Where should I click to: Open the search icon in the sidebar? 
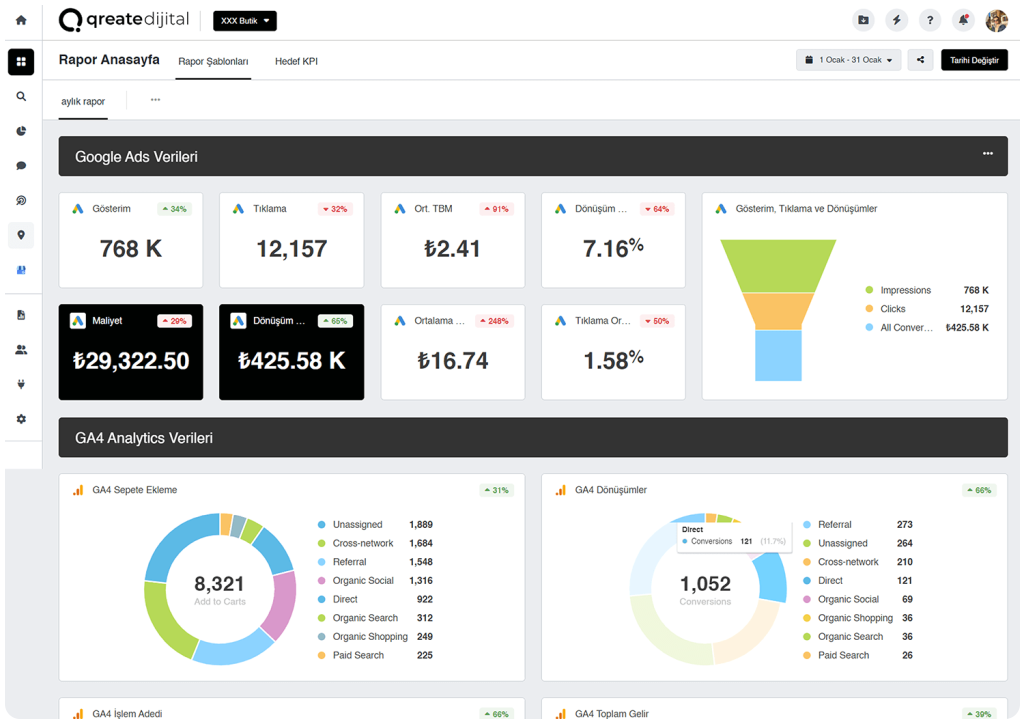coord(21,97)
